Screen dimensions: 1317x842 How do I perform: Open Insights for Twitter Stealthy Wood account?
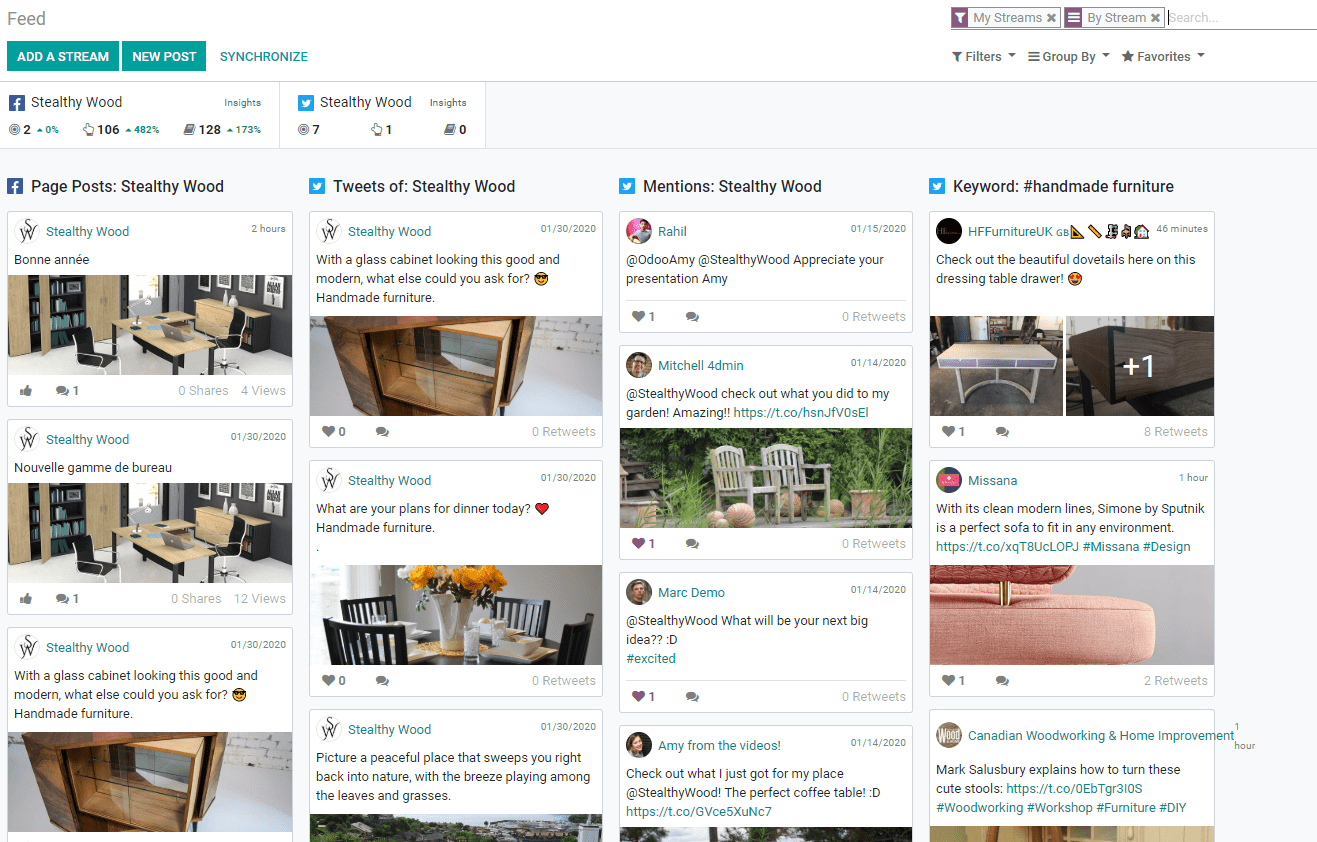click(448, 103)
